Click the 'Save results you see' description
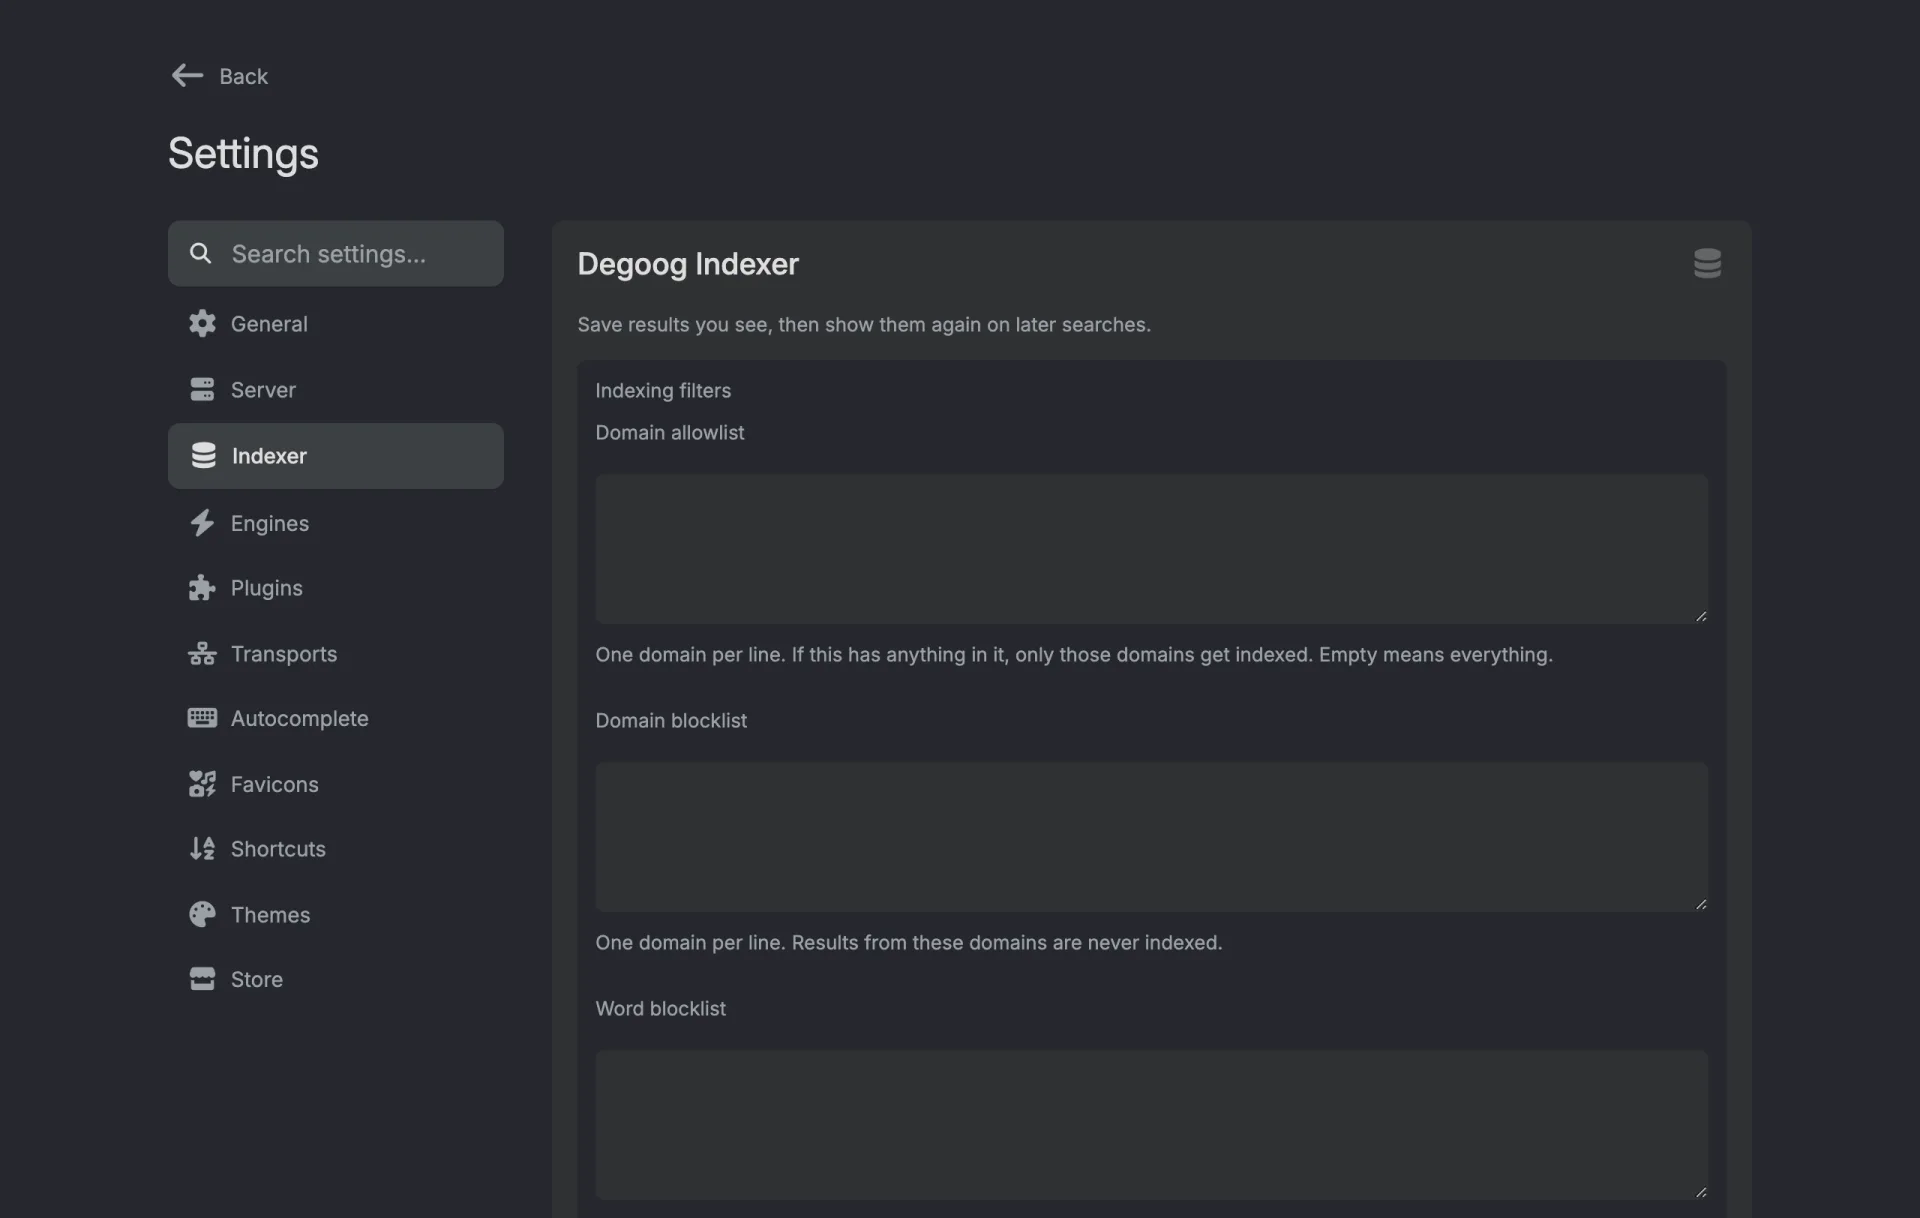This screenshot has height=1218, width=1920. [864, 325]
